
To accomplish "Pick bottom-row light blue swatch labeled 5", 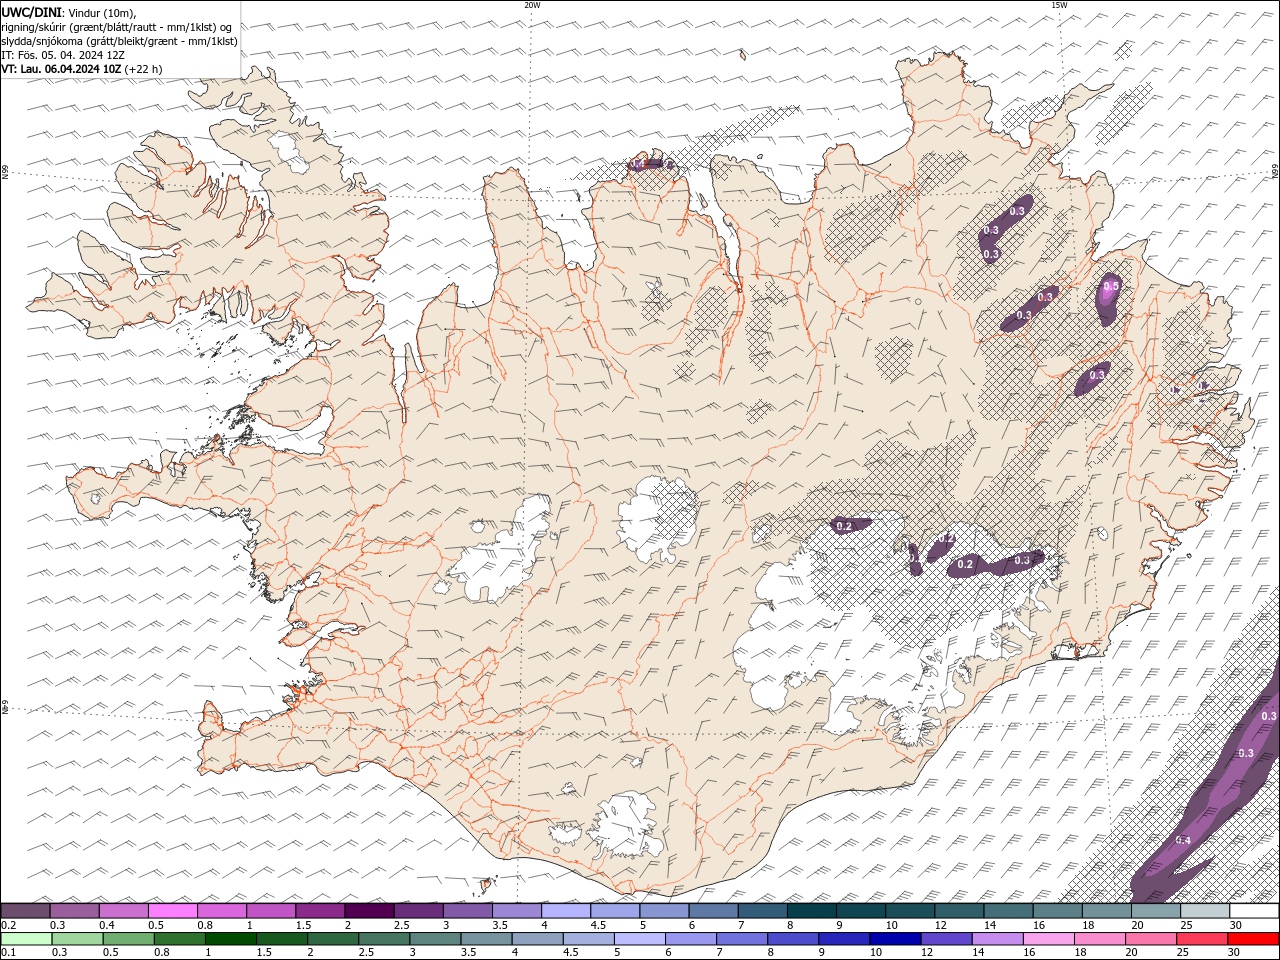I will click(x=639, y=939).
